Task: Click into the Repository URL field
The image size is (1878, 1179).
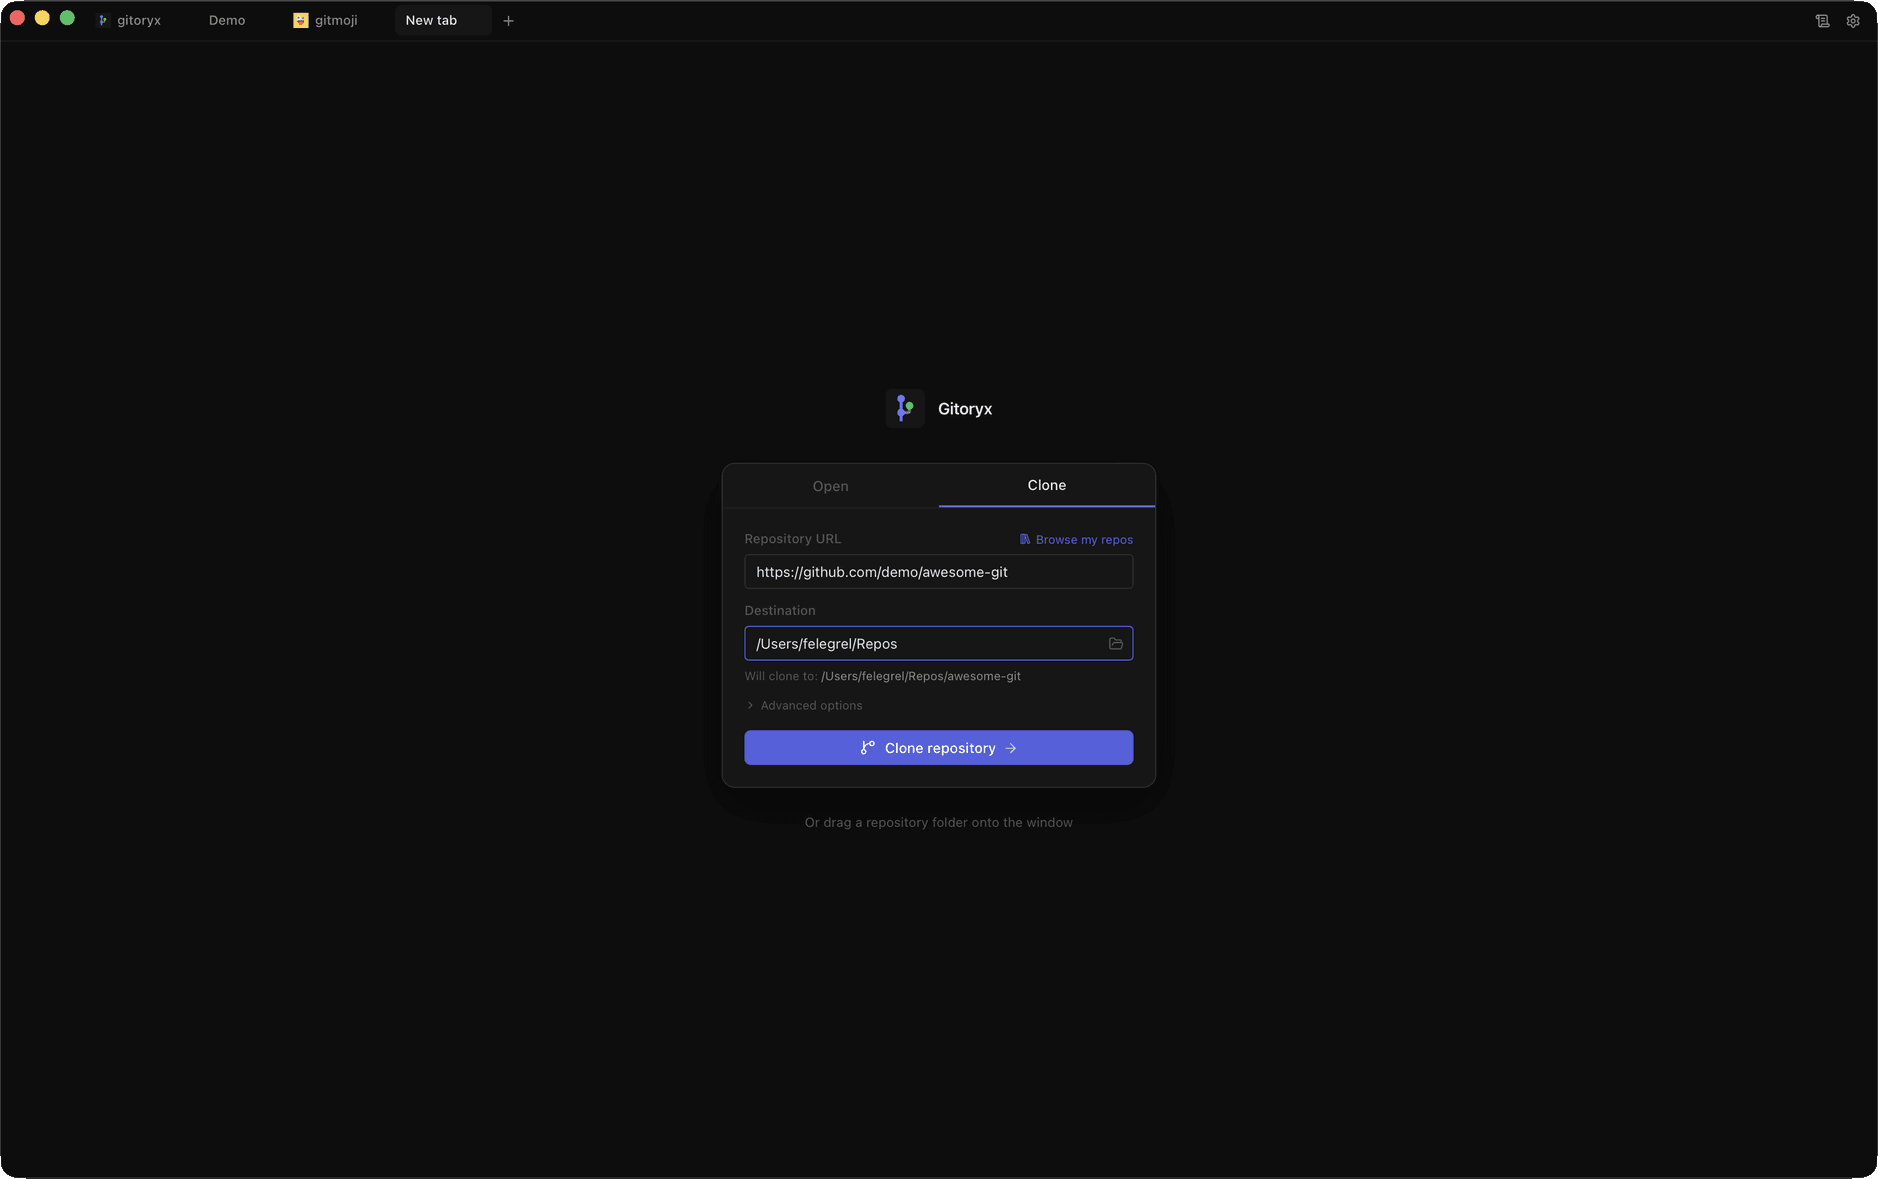Action: (938, 572)
